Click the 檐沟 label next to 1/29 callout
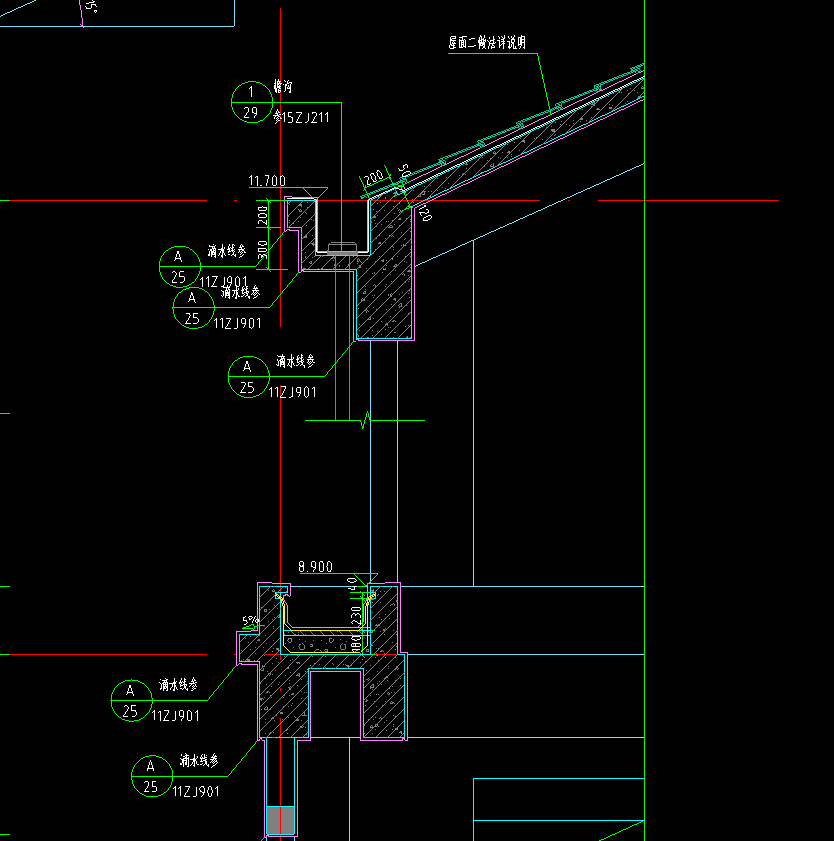 pyautogui.click(x=283, y=86)
